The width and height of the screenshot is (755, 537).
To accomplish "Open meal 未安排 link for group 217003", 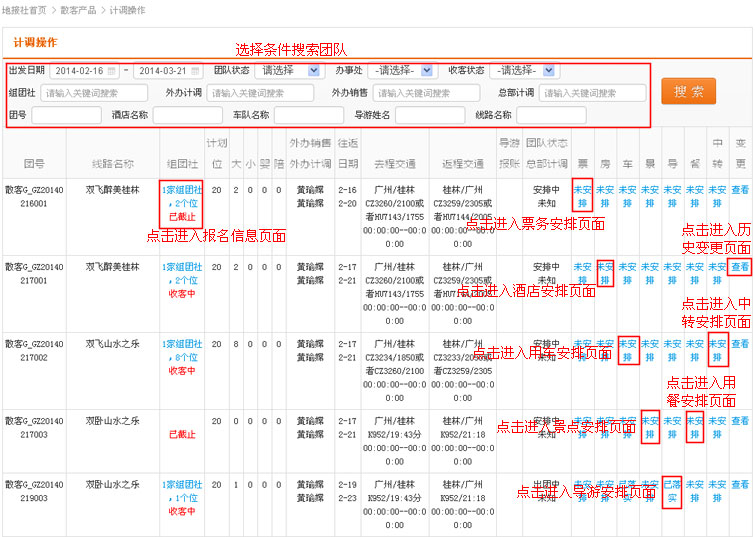I will click(695, 427).
